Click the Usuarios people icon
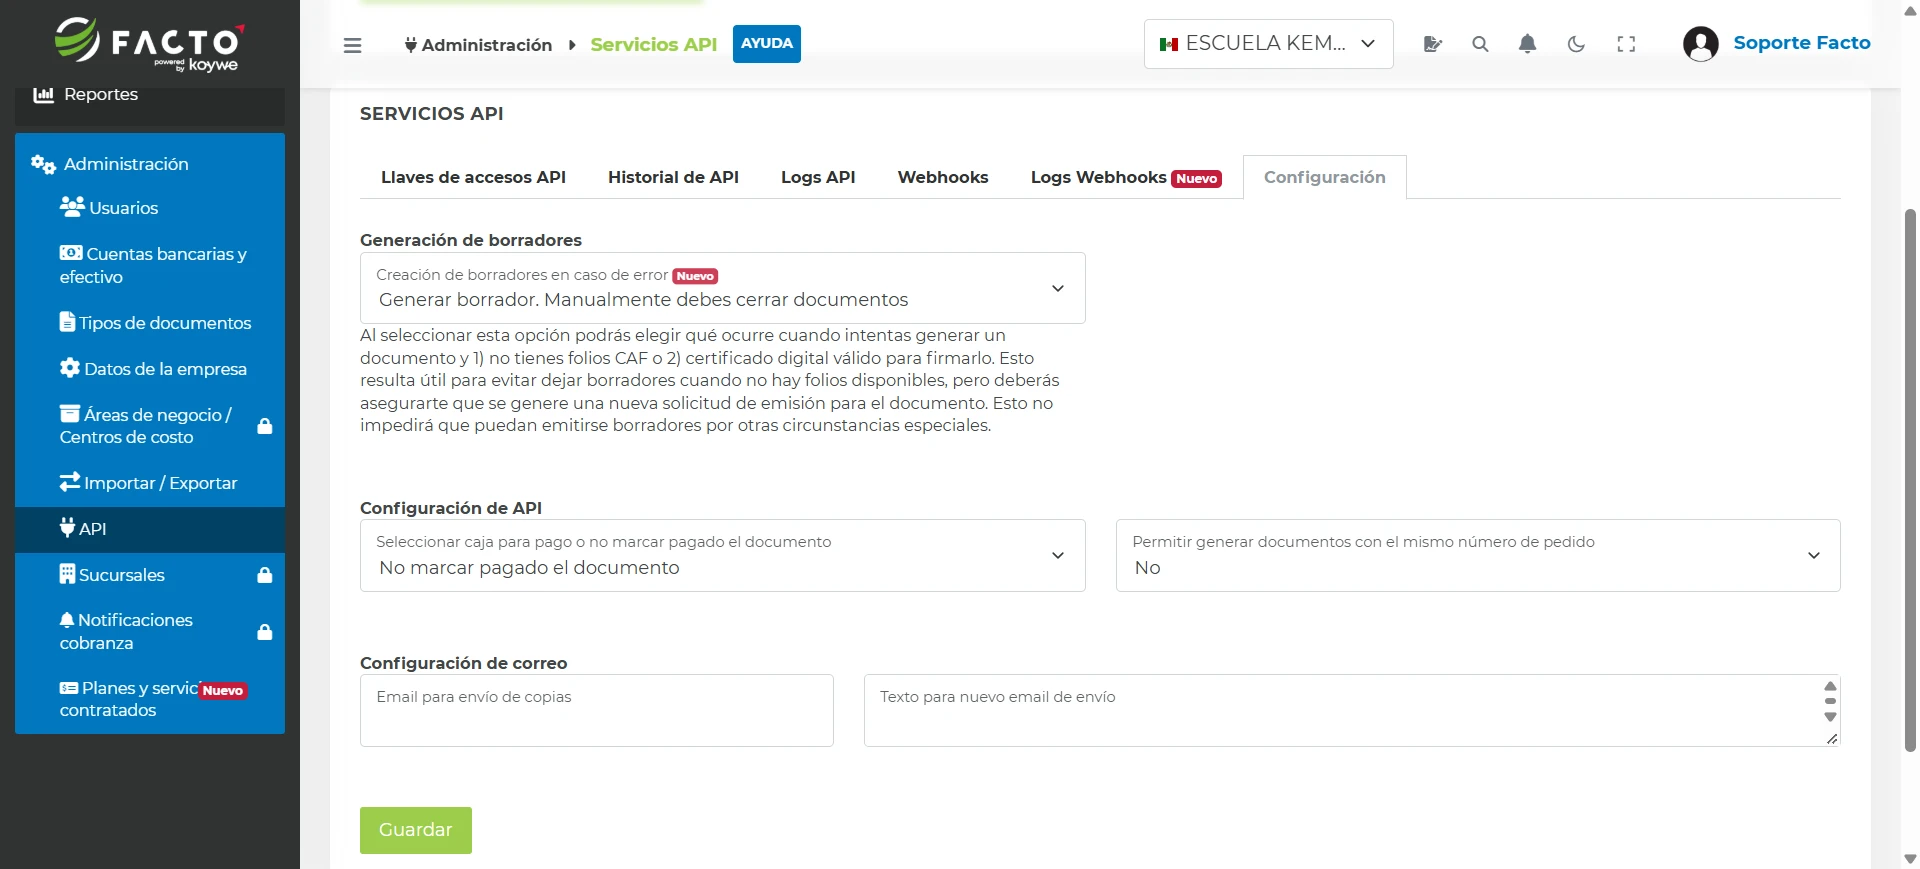The width and height of the screenshot is (1920, 869). [72, 207]
